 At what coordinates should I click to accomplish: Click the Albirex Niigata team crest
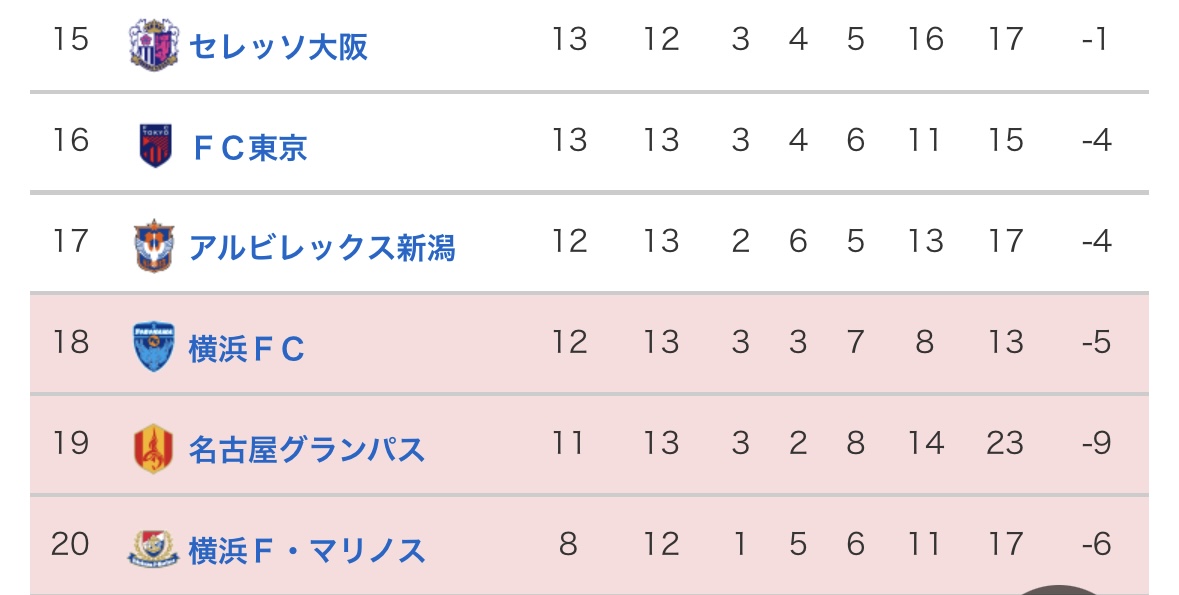154,246
